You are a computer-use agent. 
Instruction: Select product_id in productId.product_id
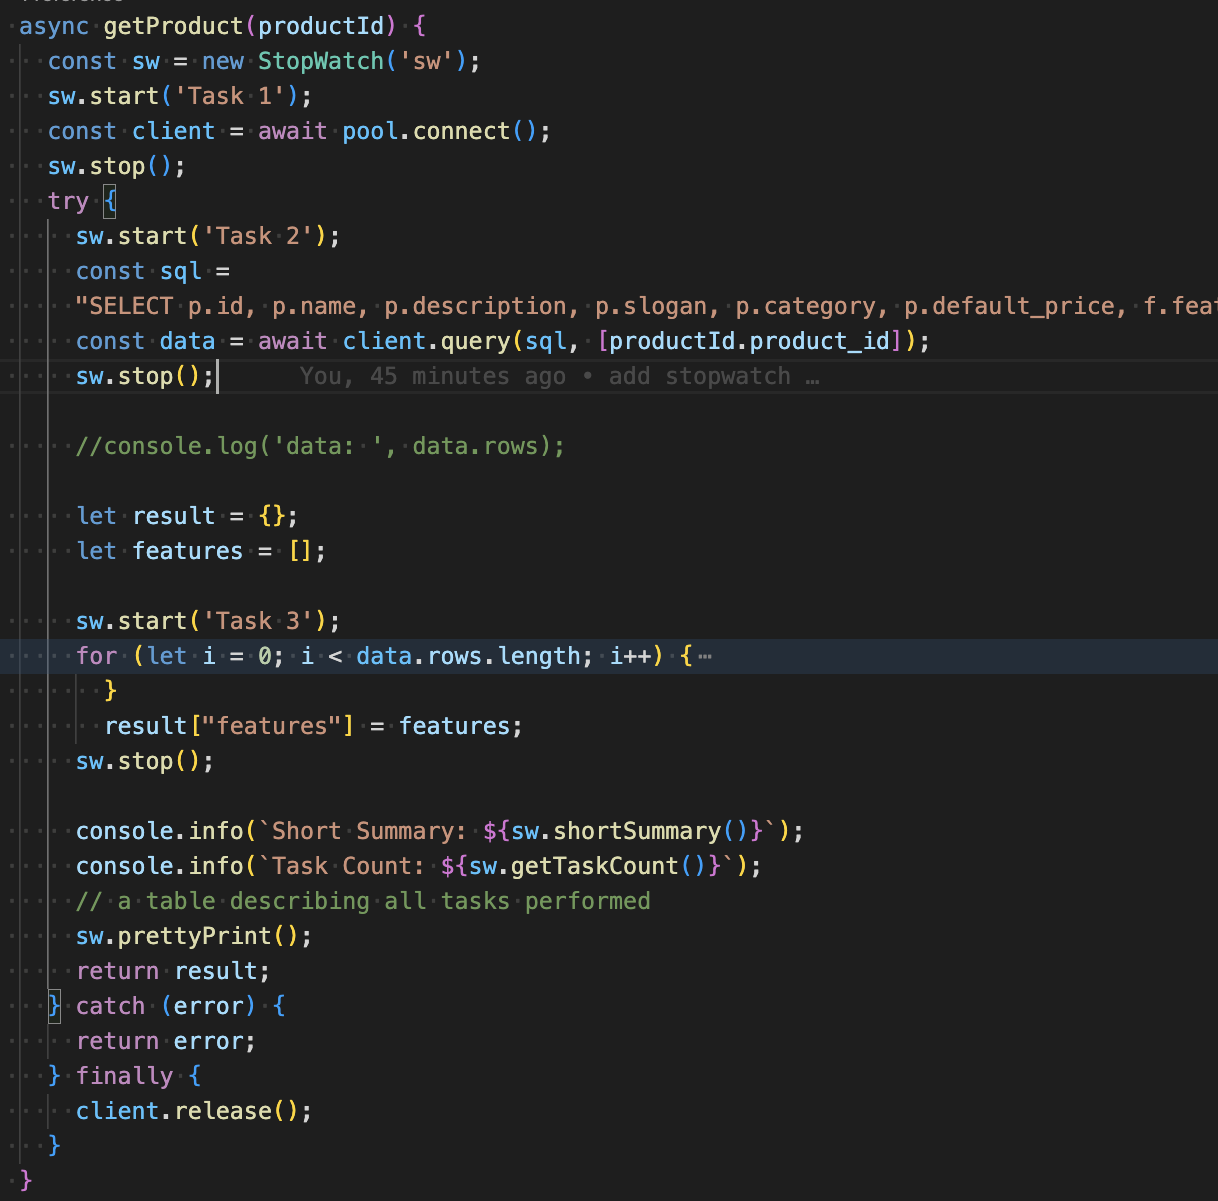820,341
